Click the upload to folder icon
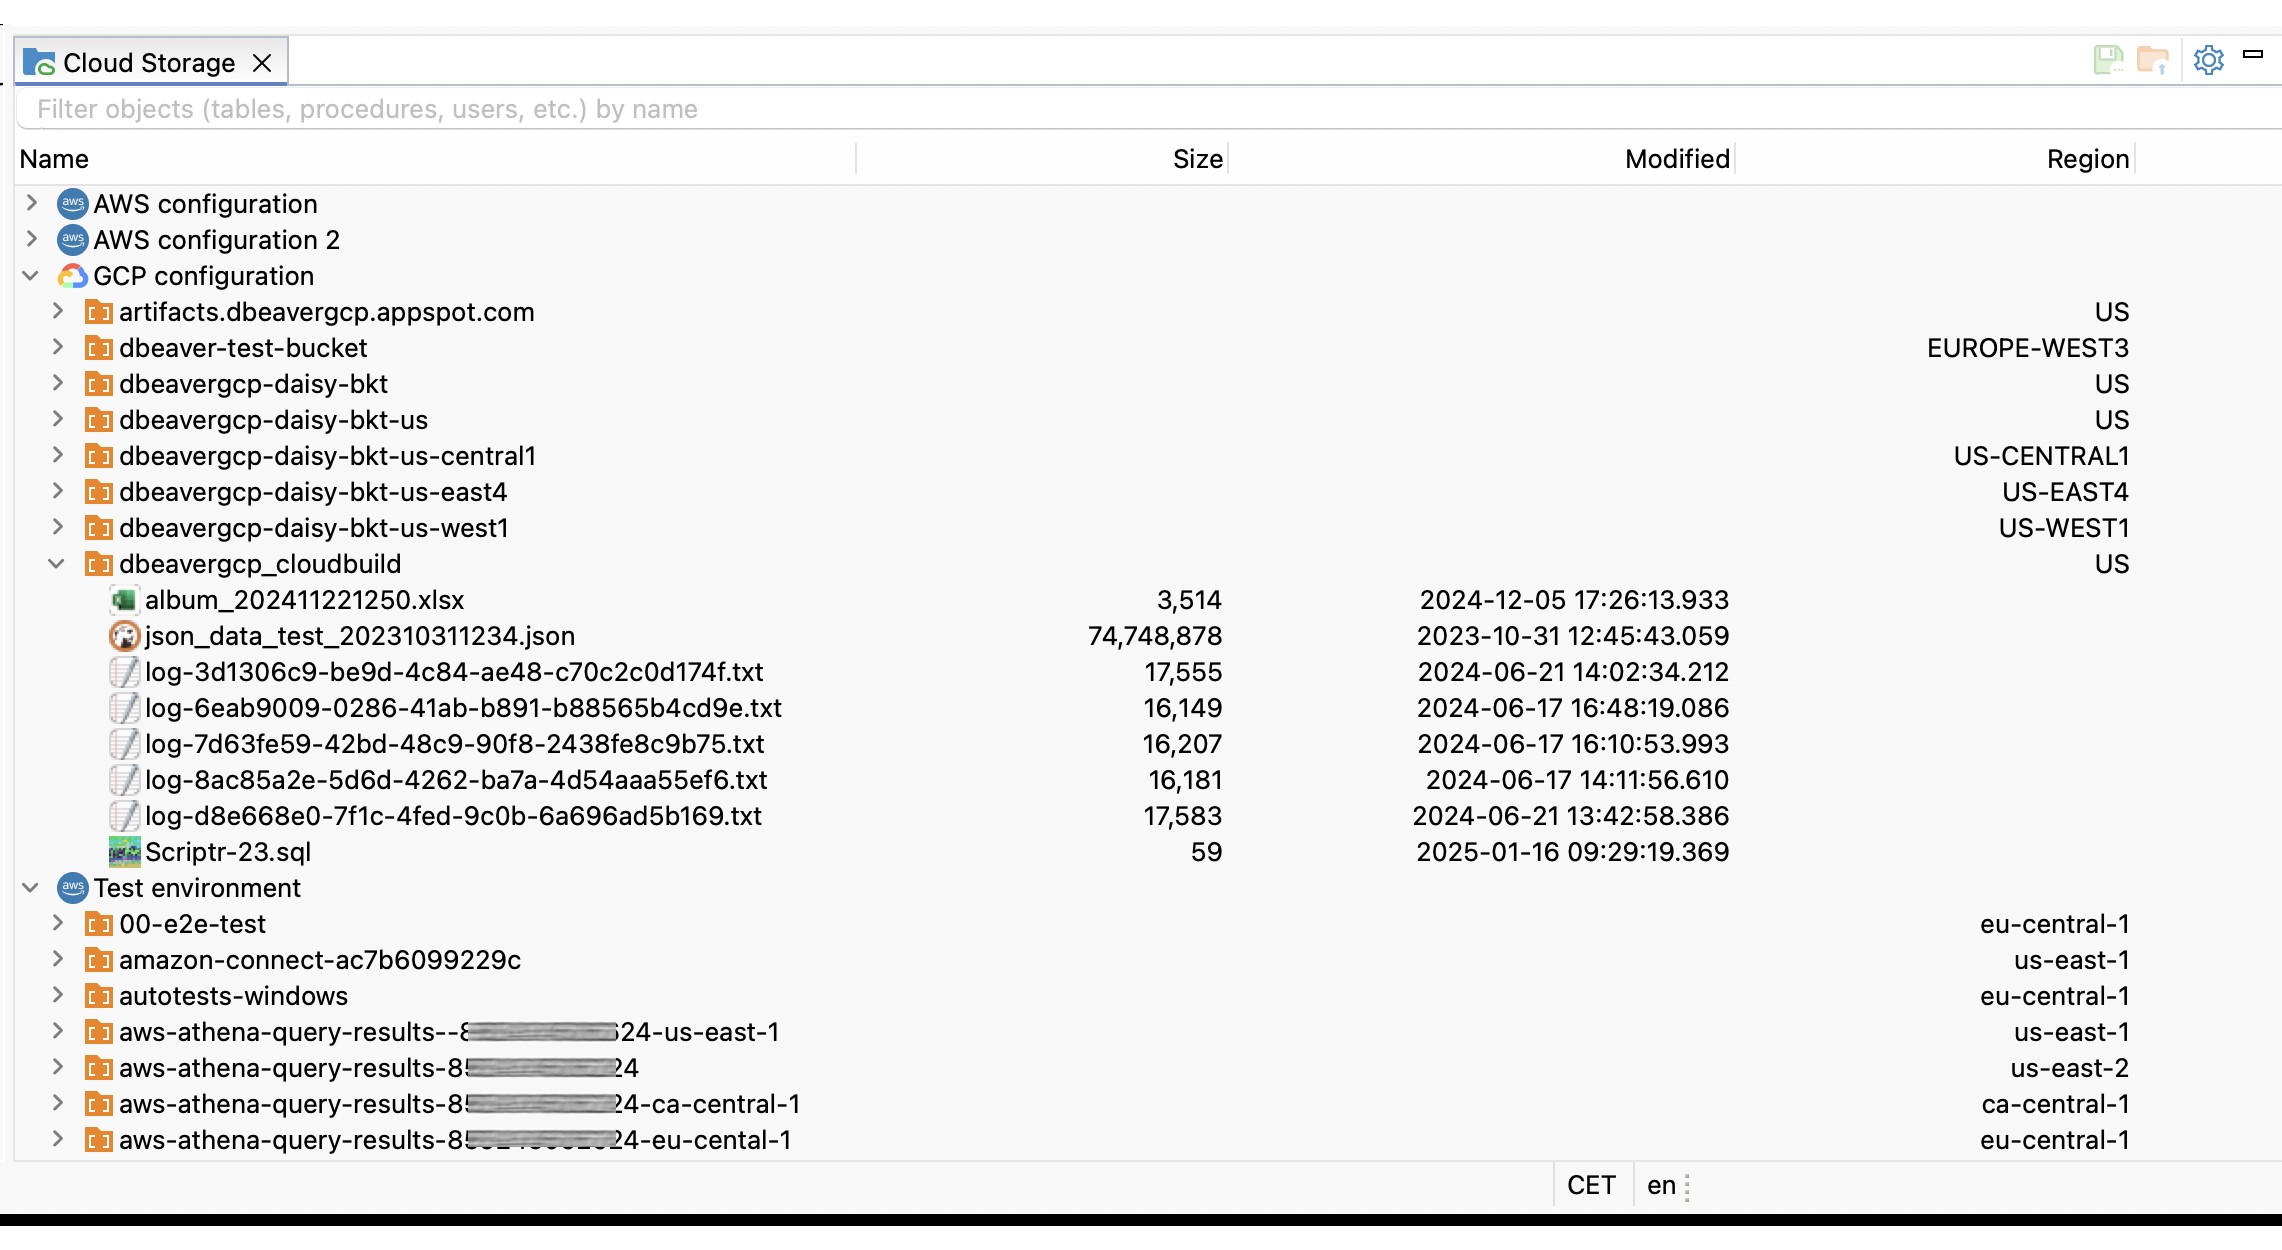Image resolution: width=2282 pixels, height=1250 pixels. coord(2152,61)
